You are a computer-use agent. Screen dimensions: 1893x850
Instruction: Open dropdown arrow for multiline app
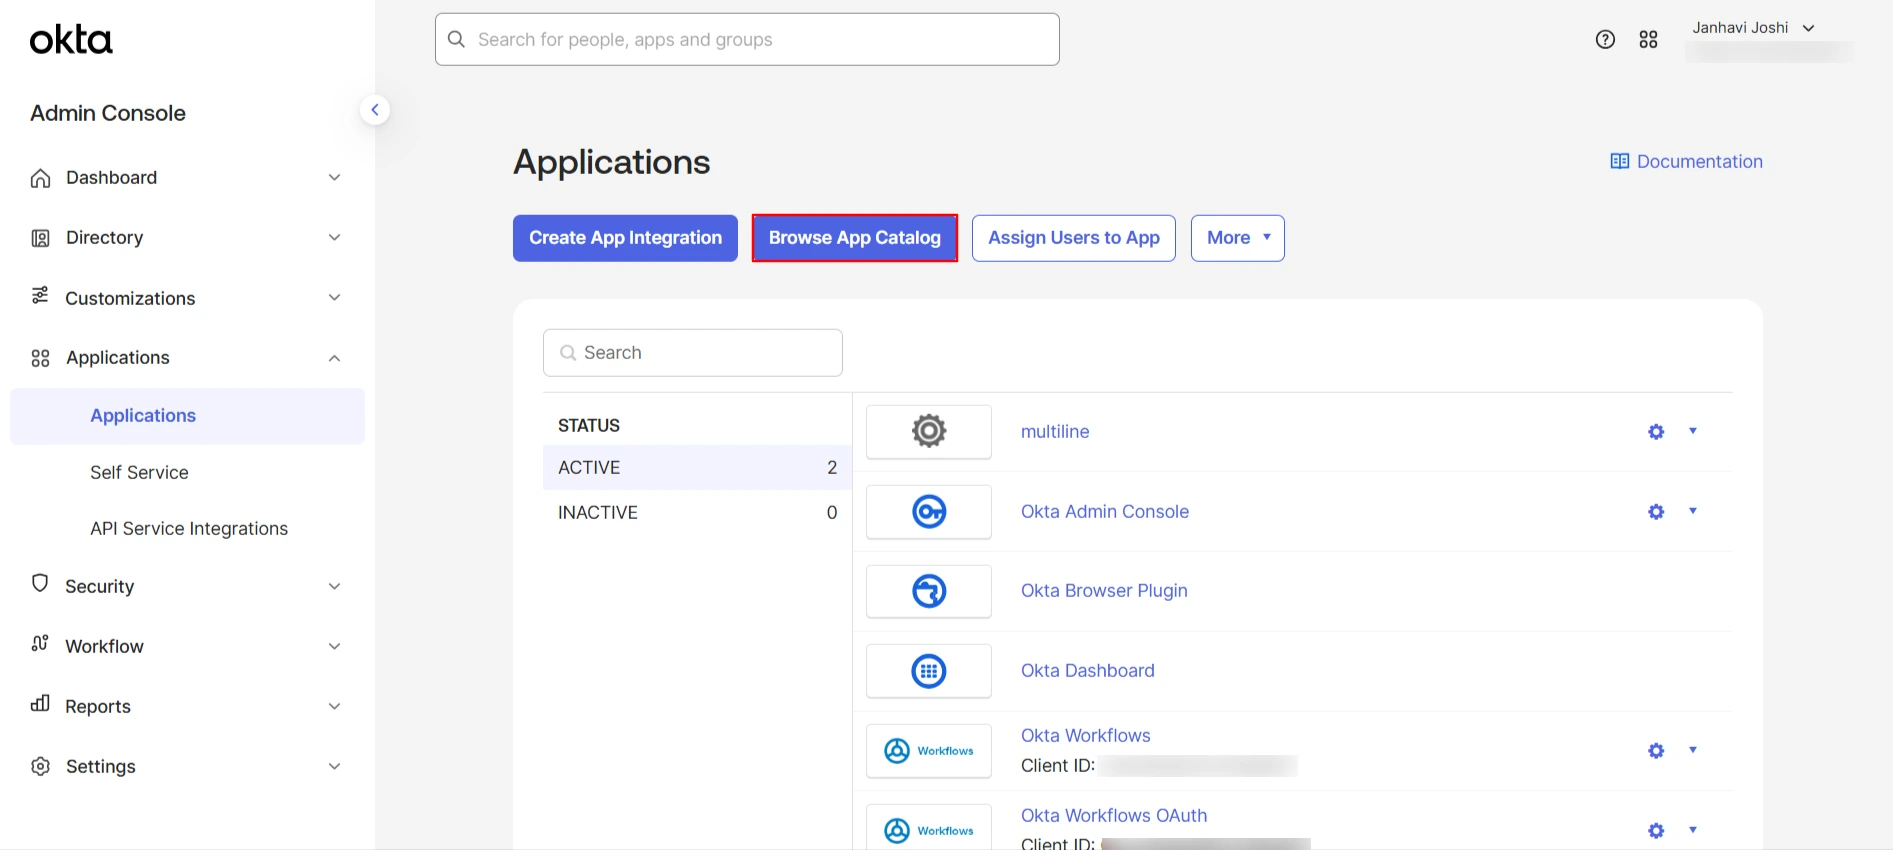[x=1693, y=431]
